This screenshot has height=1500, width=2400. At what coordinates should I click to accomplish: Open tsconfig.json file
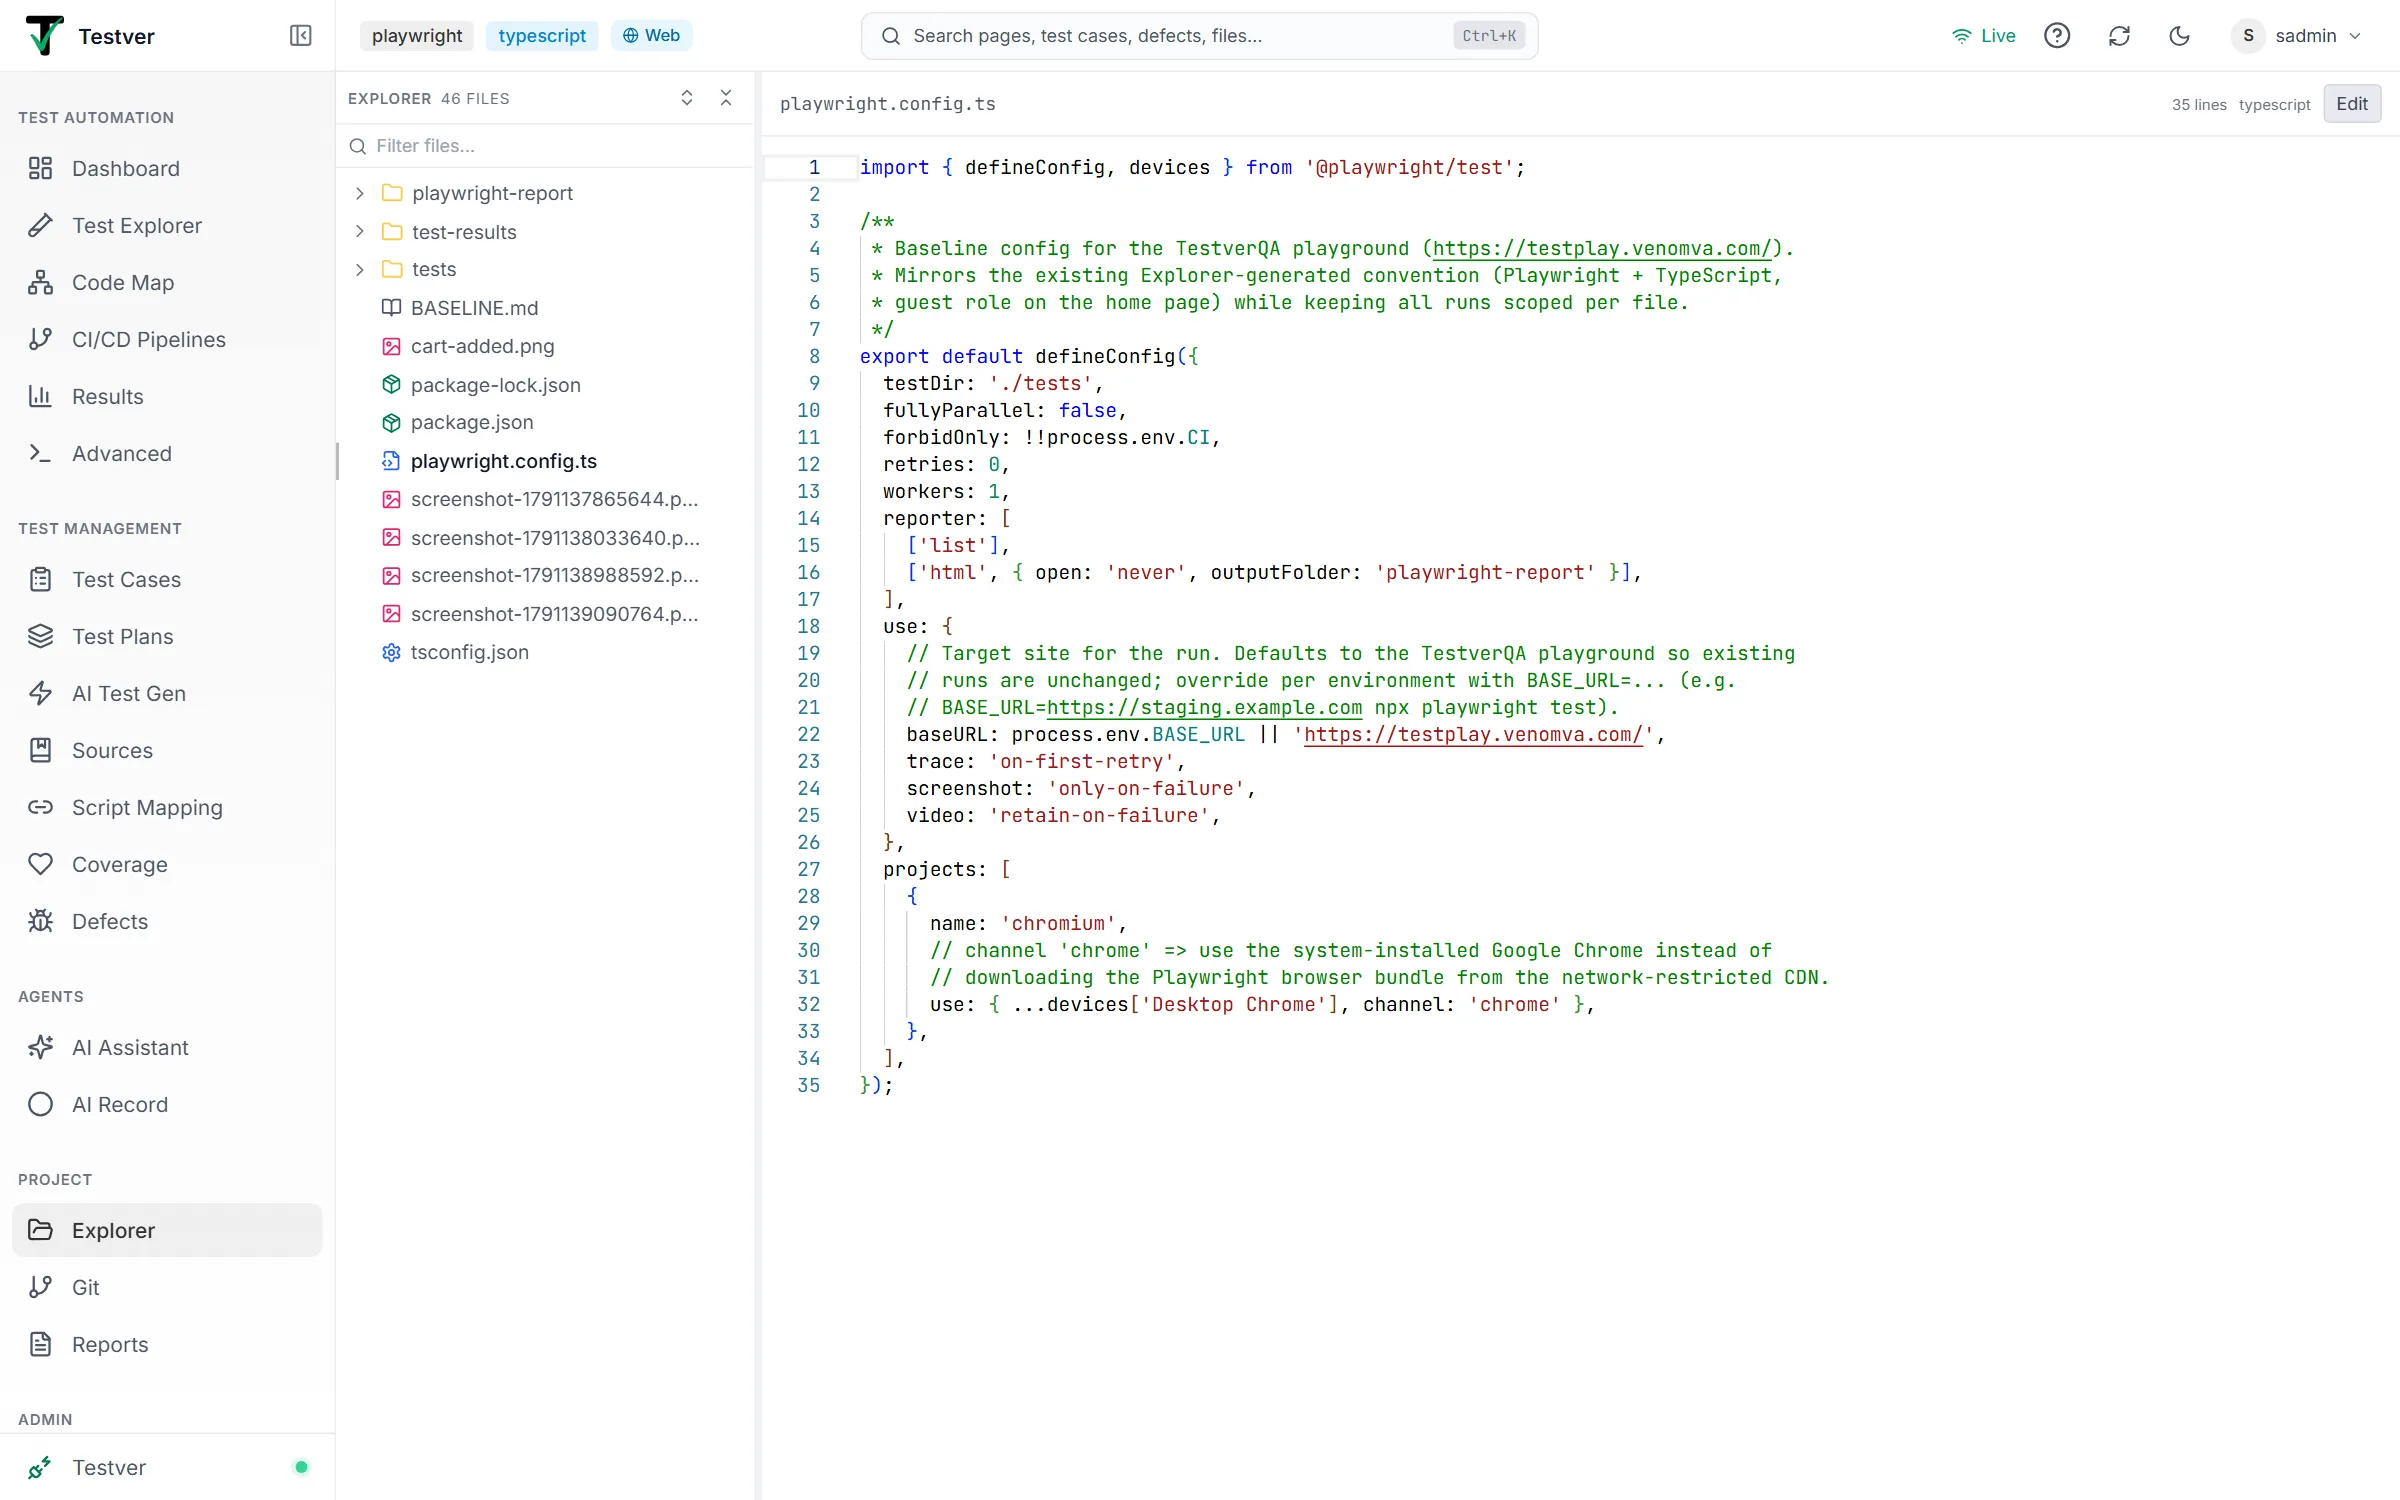[x=545, y=652]
